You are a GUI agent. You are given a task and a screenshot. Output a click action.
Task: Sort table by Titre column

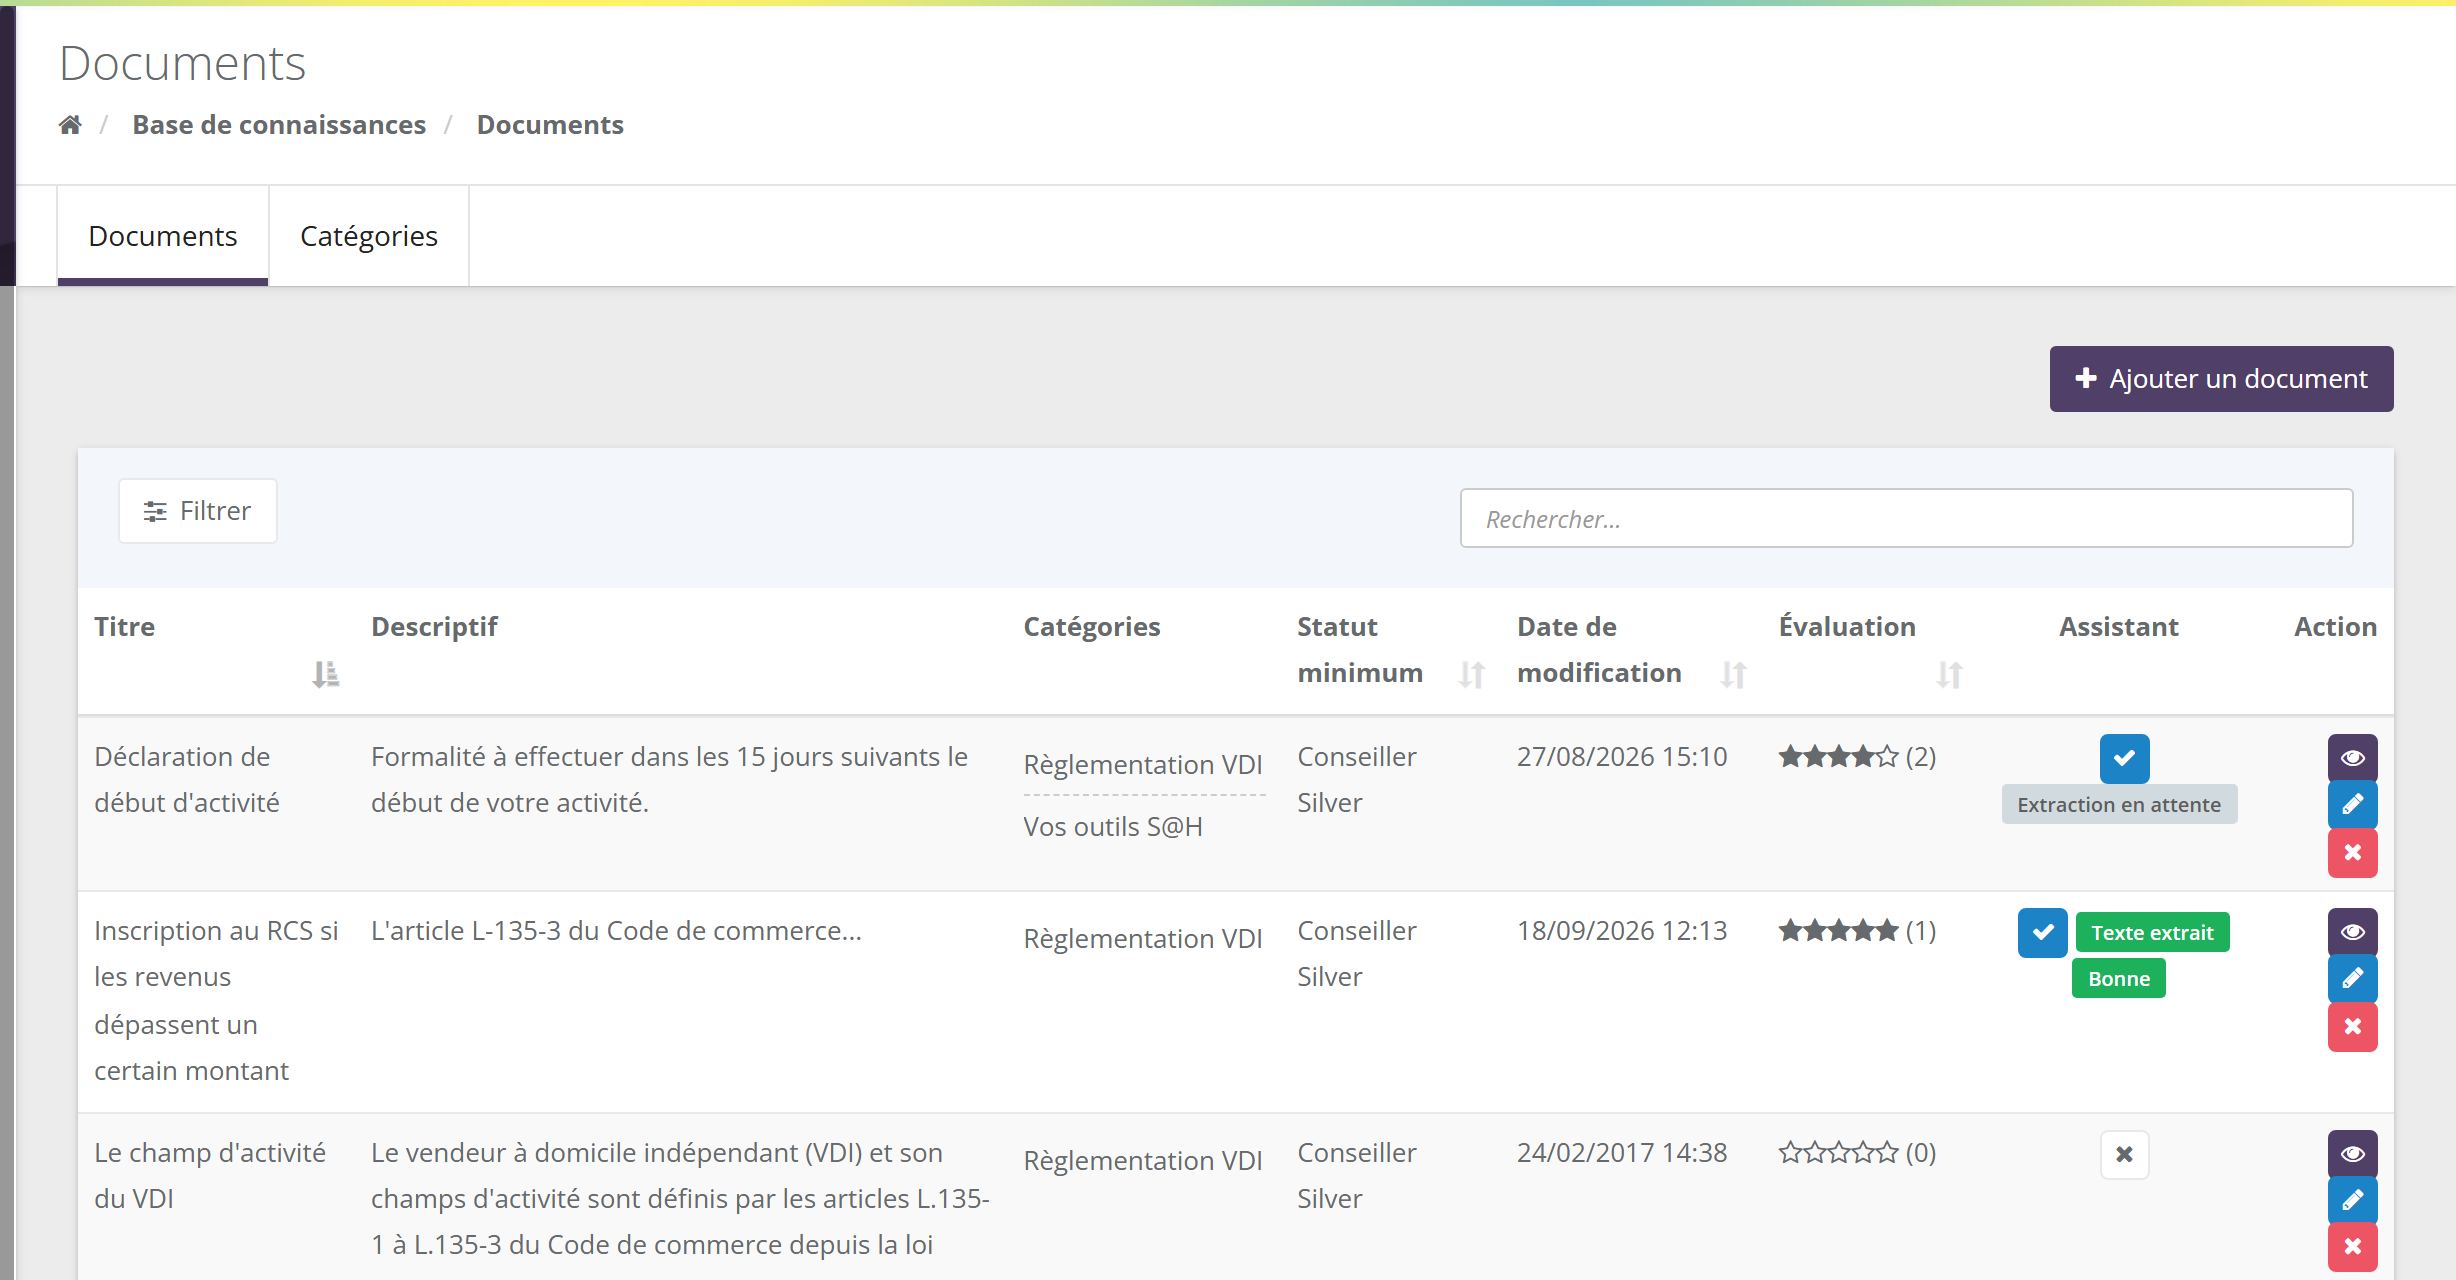point(325,675)
